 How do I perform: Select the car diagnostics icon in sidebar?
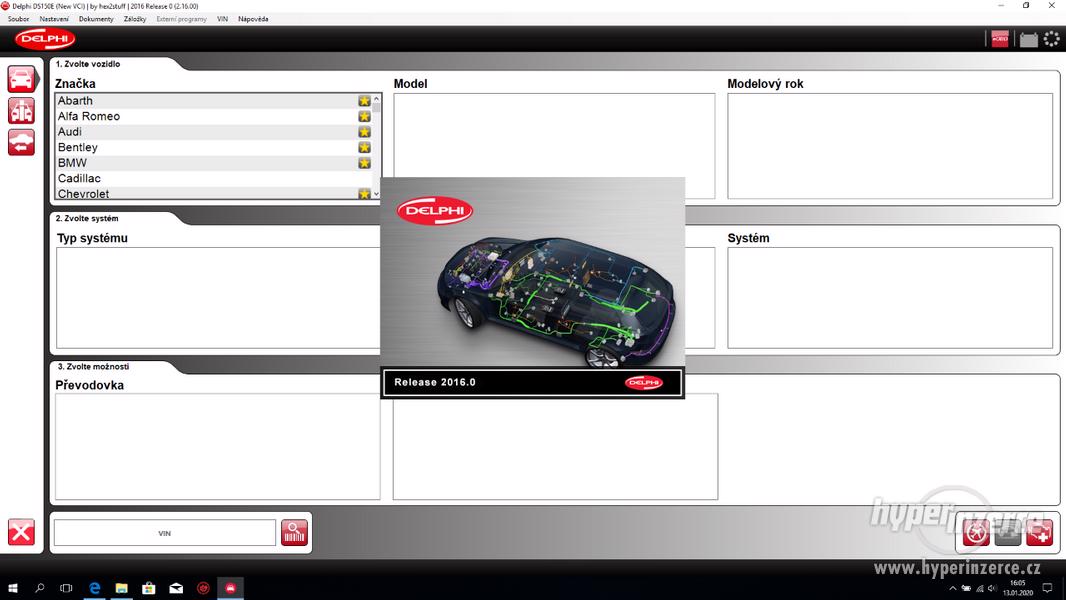pos(21,79)
